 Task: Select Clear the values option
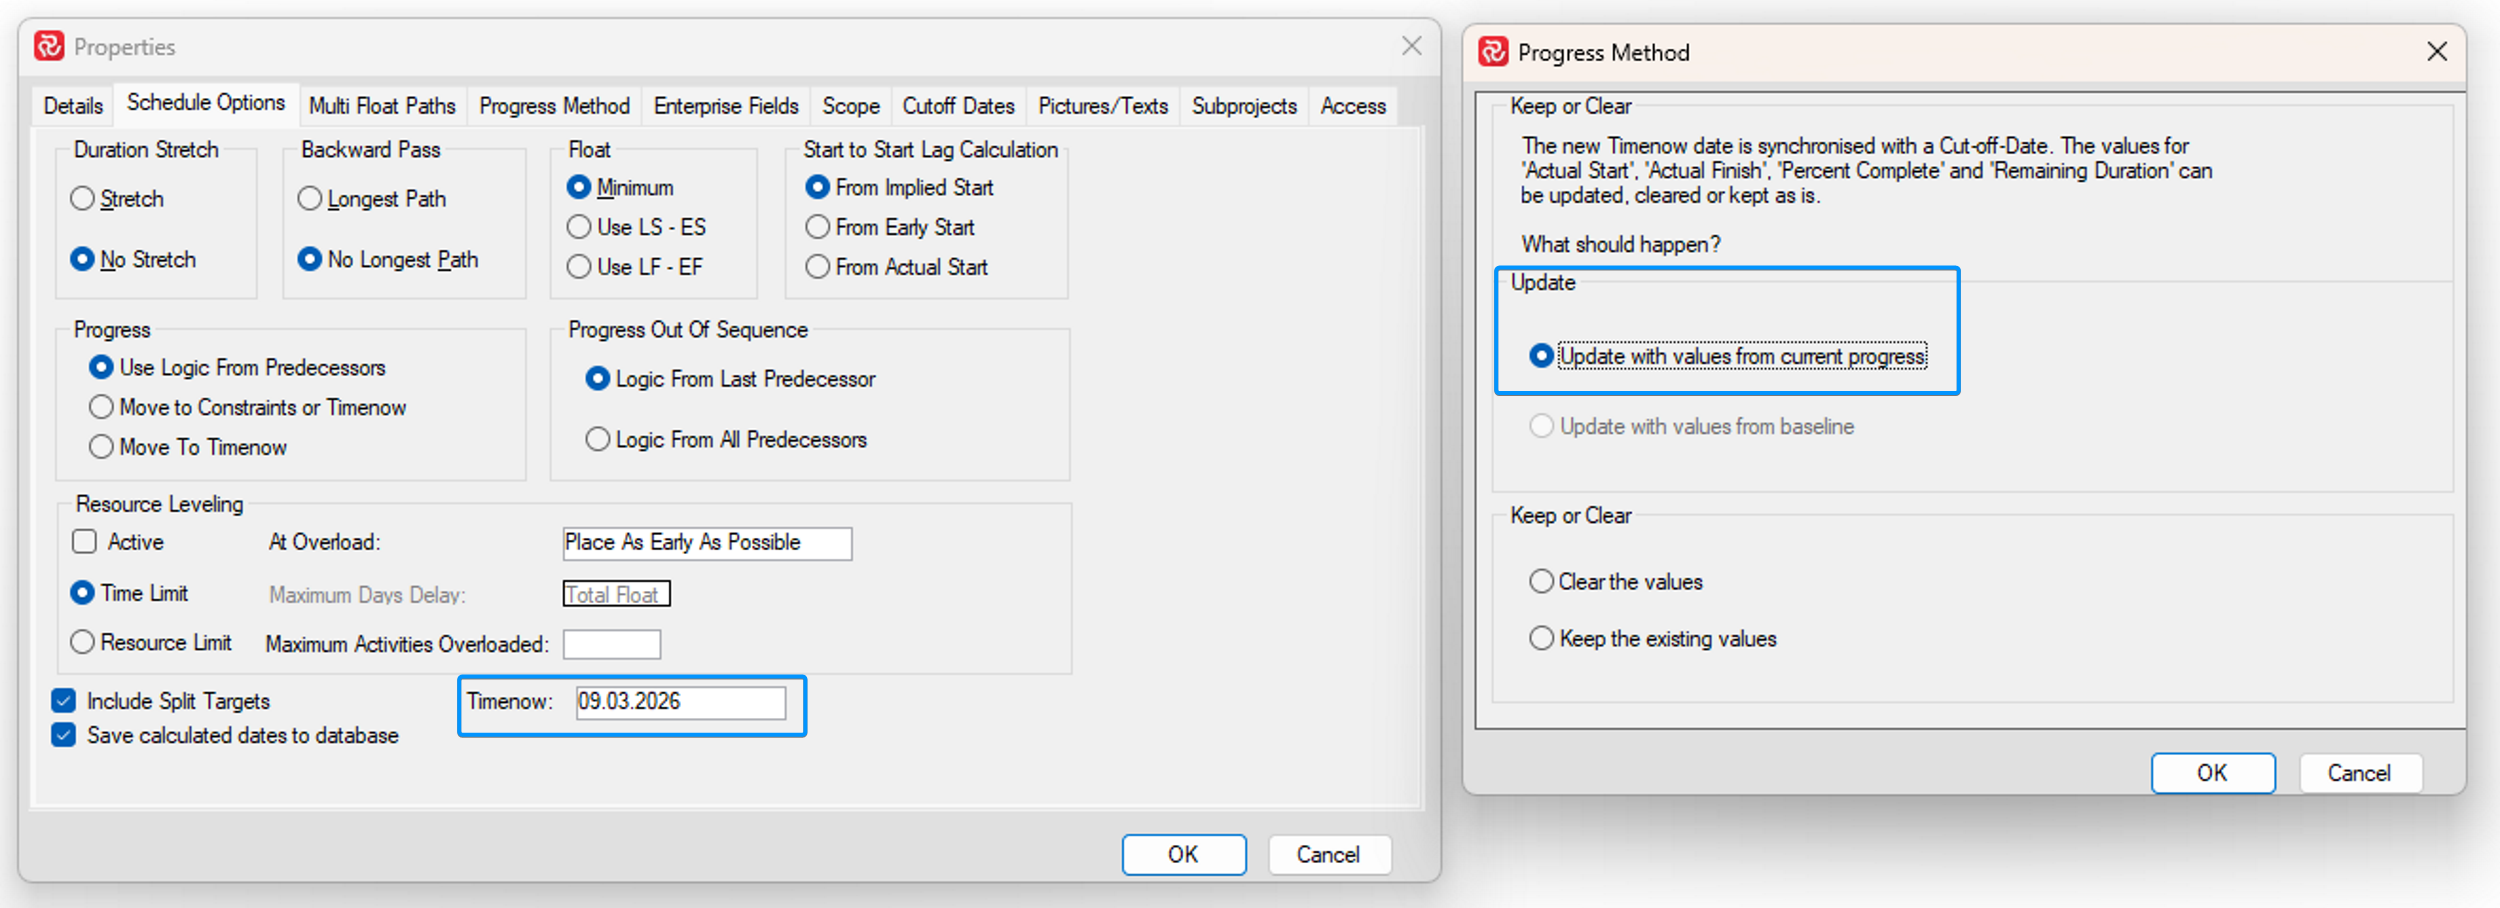click(1541, 581)
